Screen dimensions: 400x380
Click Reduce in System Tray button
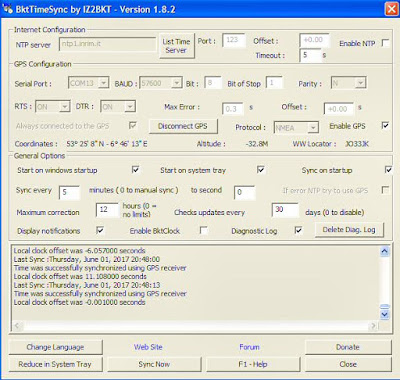click(x=55, y=364)
